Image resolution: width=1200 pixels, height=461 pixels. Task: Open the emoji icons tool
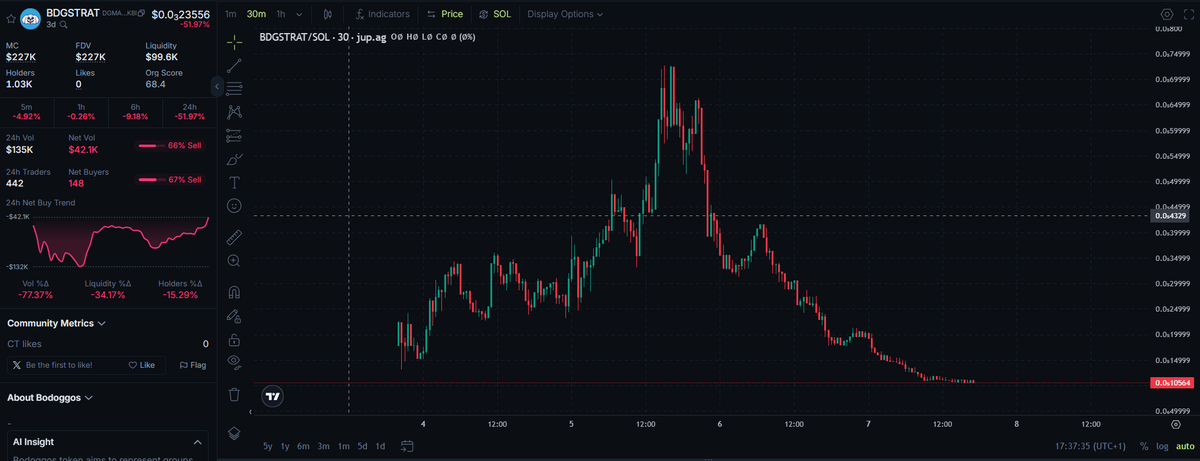click(x=234, y=205)
